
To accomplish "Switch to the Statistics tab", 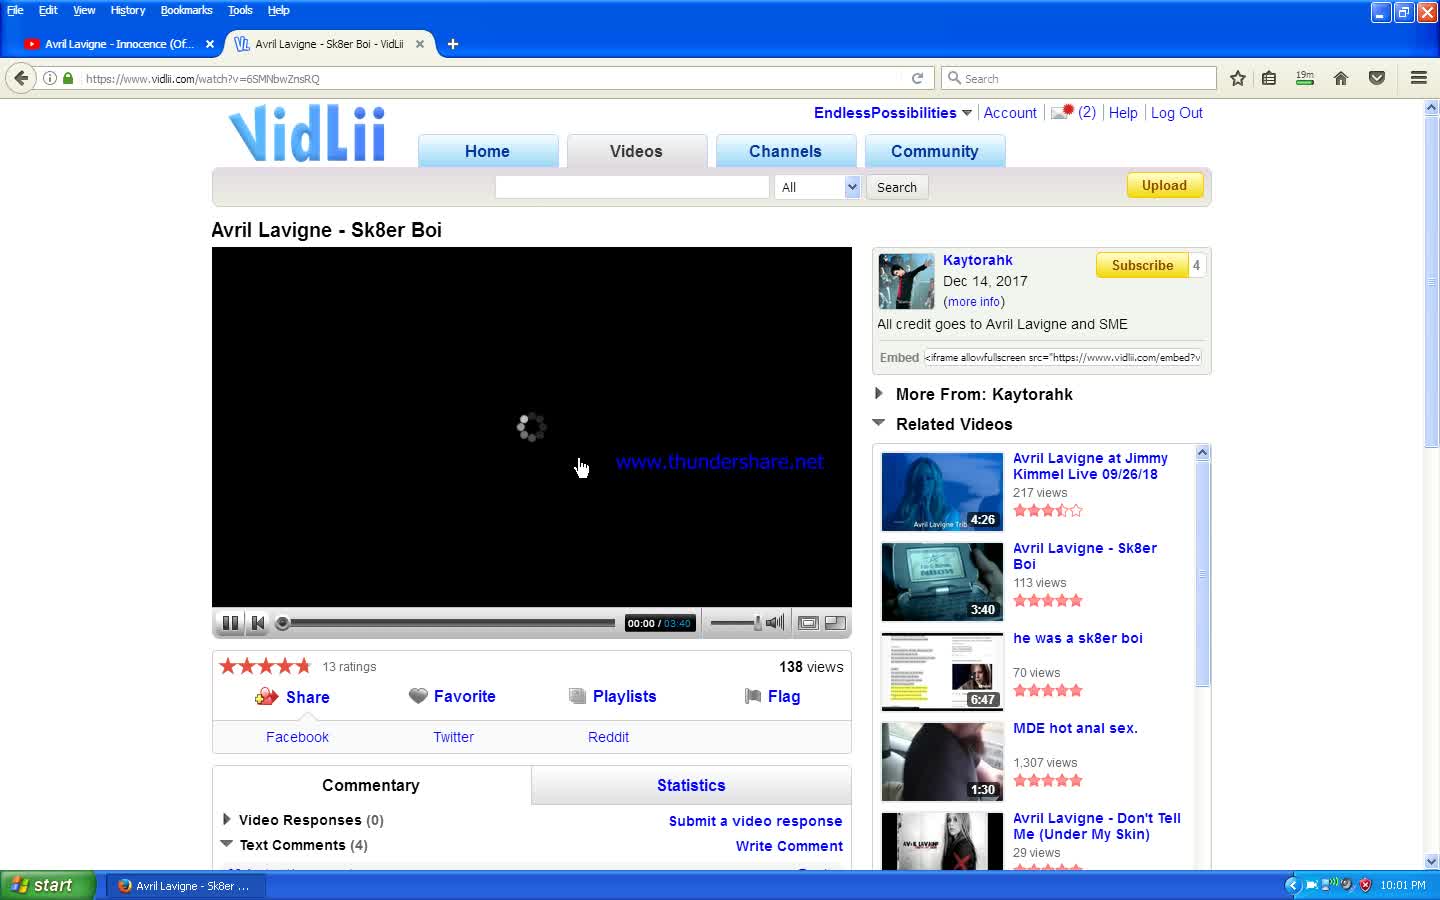I will (691, 785).
